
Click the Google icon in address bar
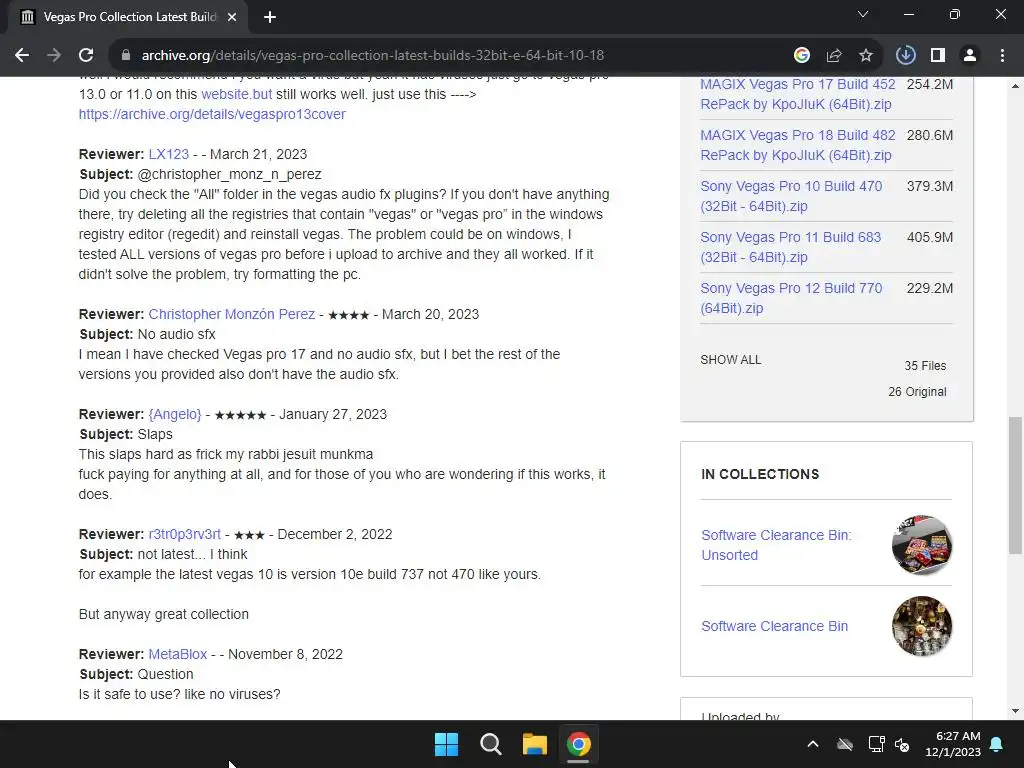pyautogui.click(x=802, y=56)
